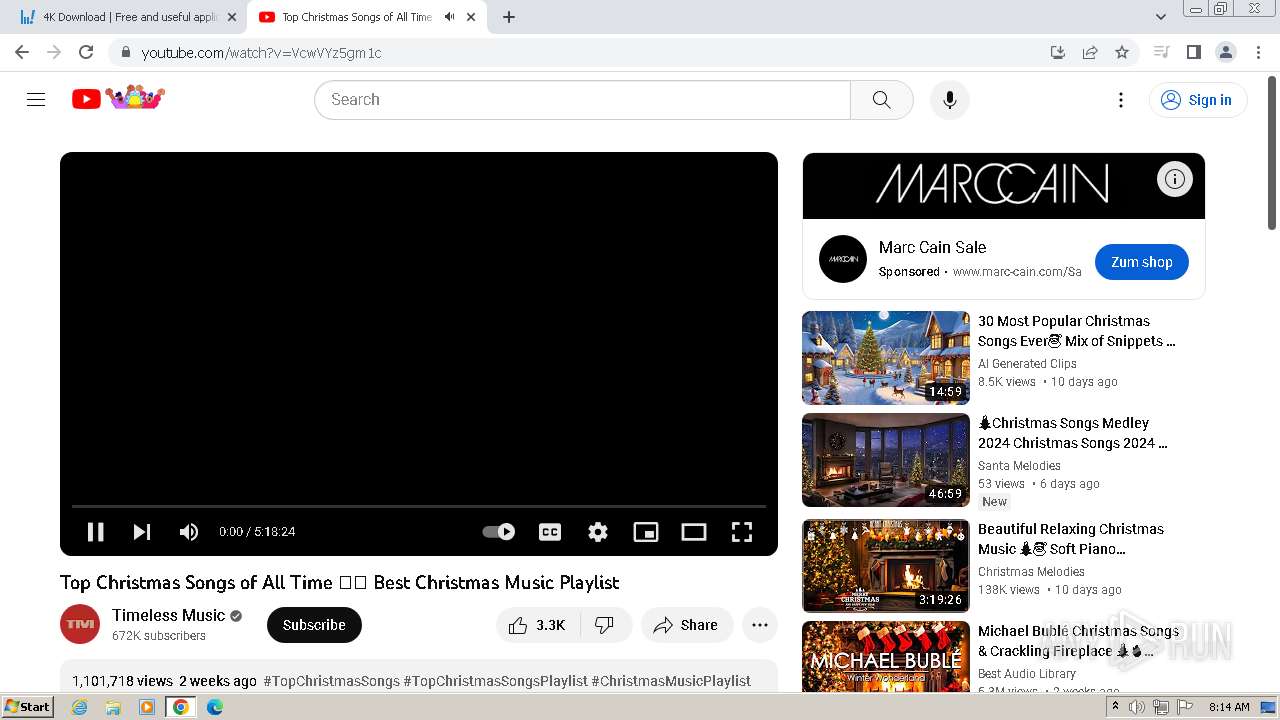Share this page from the address bar

pyautogui.click(x=1090, y=52)
